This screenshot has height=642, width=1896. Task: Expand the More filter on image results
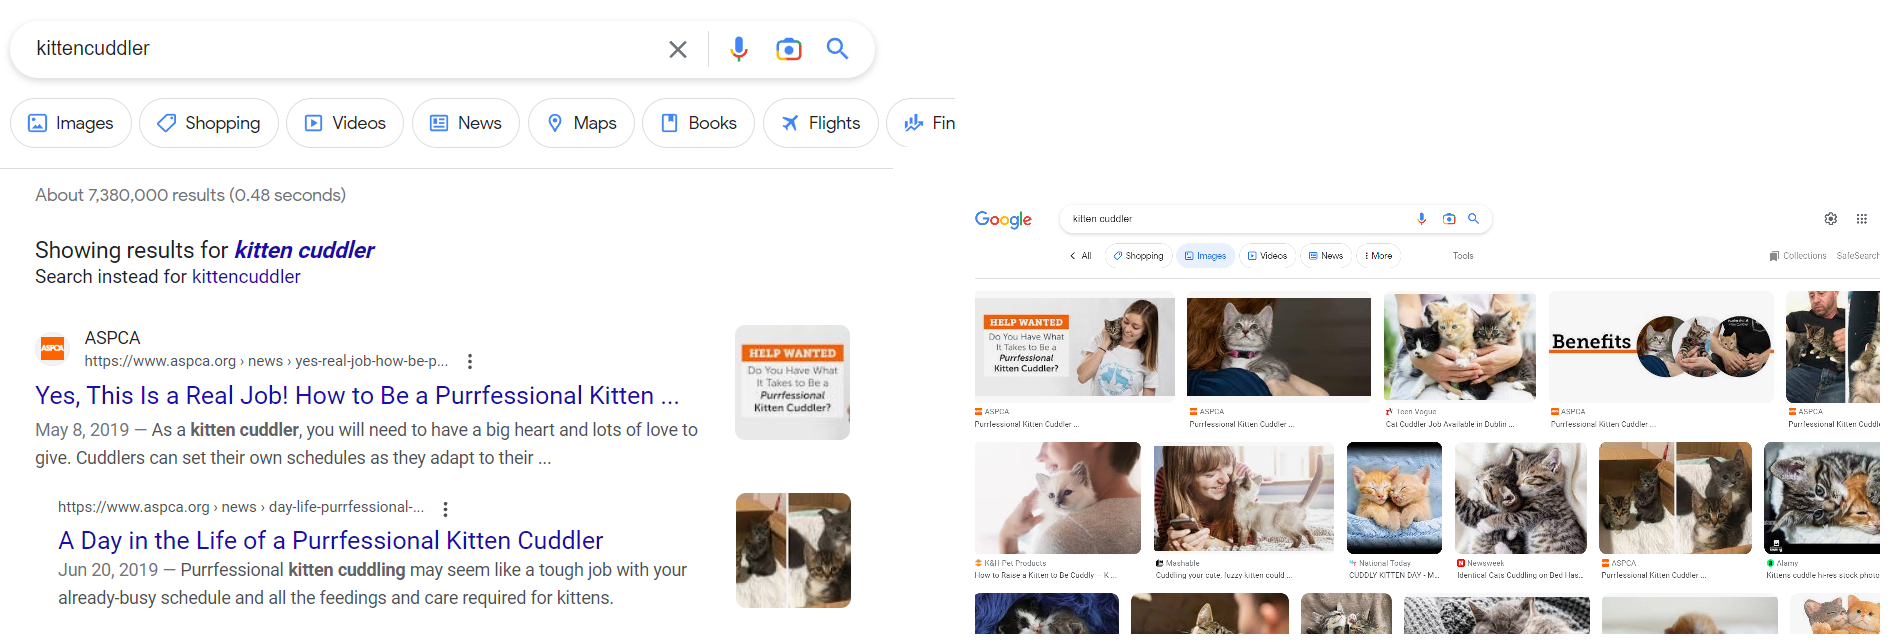click(1378, 256)
